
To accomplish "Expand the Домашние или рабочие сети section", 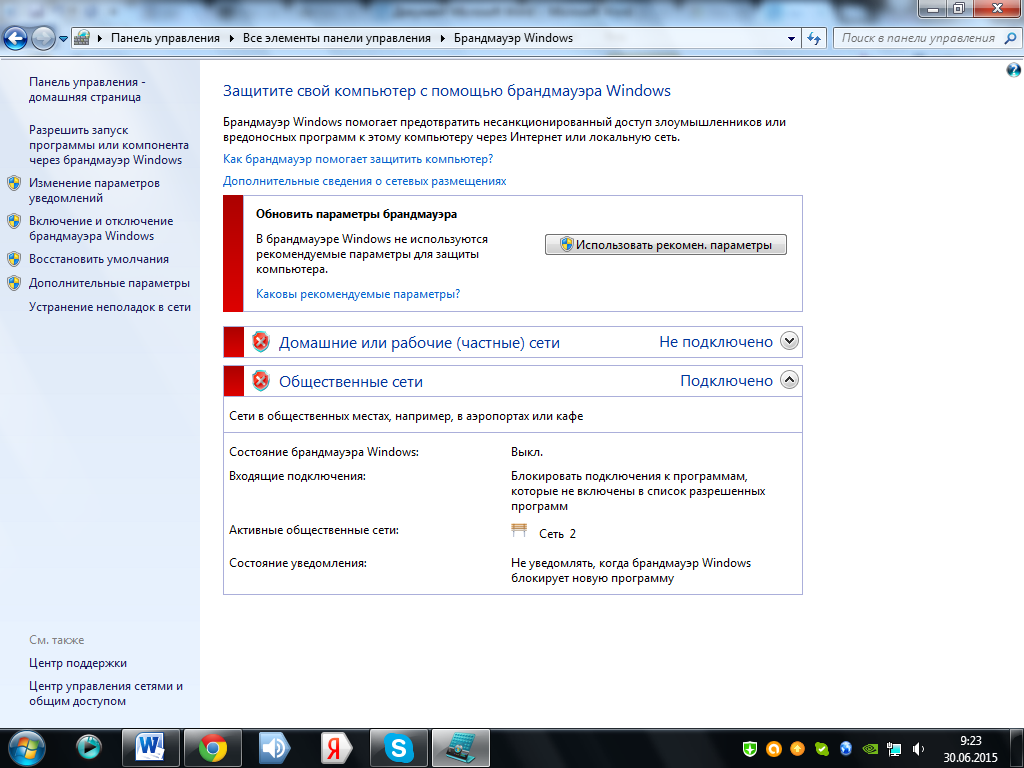I will click(789, 341).
